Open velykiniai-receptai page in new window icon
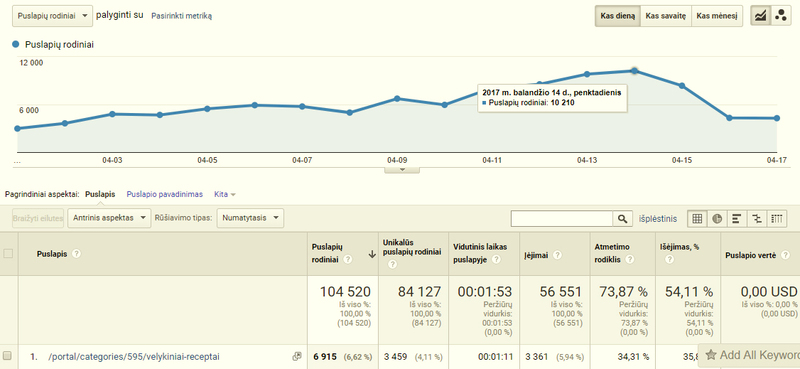 pyautogui.click(x=297, y=356)
